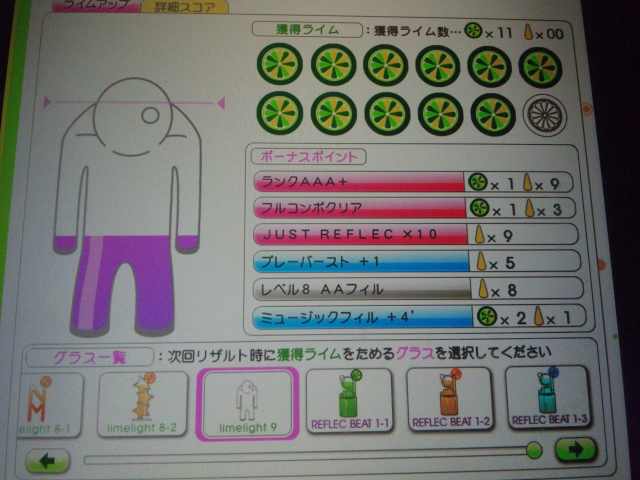The height and width of the screenshot is (480, 640).
Task: Click the pink fill-level line on the glass
Action: coord(134,102)
